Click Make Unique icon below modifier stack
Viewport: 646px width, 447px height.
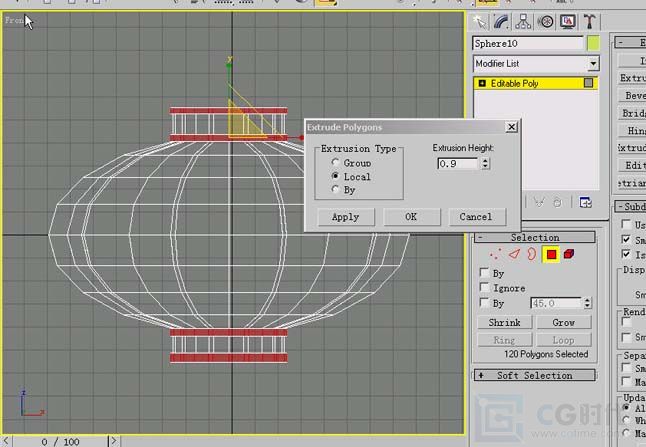(x=539, y=202)
